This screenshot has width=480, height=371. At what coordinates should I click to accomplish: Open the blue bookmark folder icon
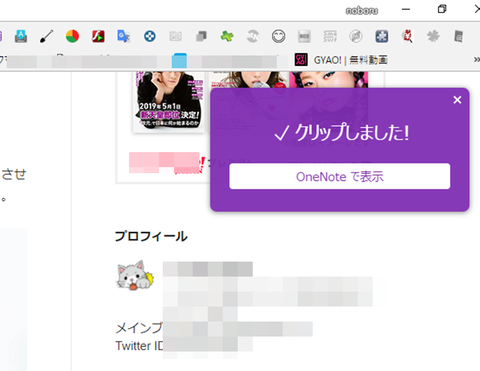click(179, 60)
